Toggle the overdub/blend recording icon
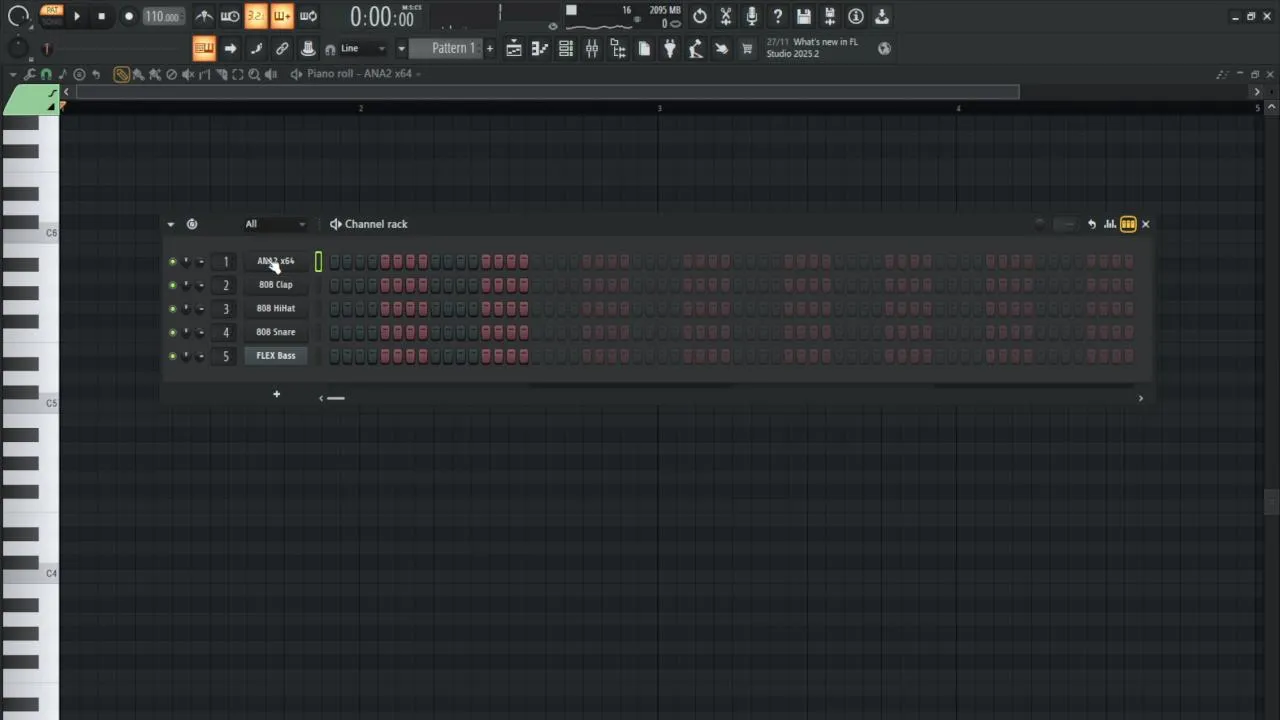The image size is (1280, 720). click(282, 16)
